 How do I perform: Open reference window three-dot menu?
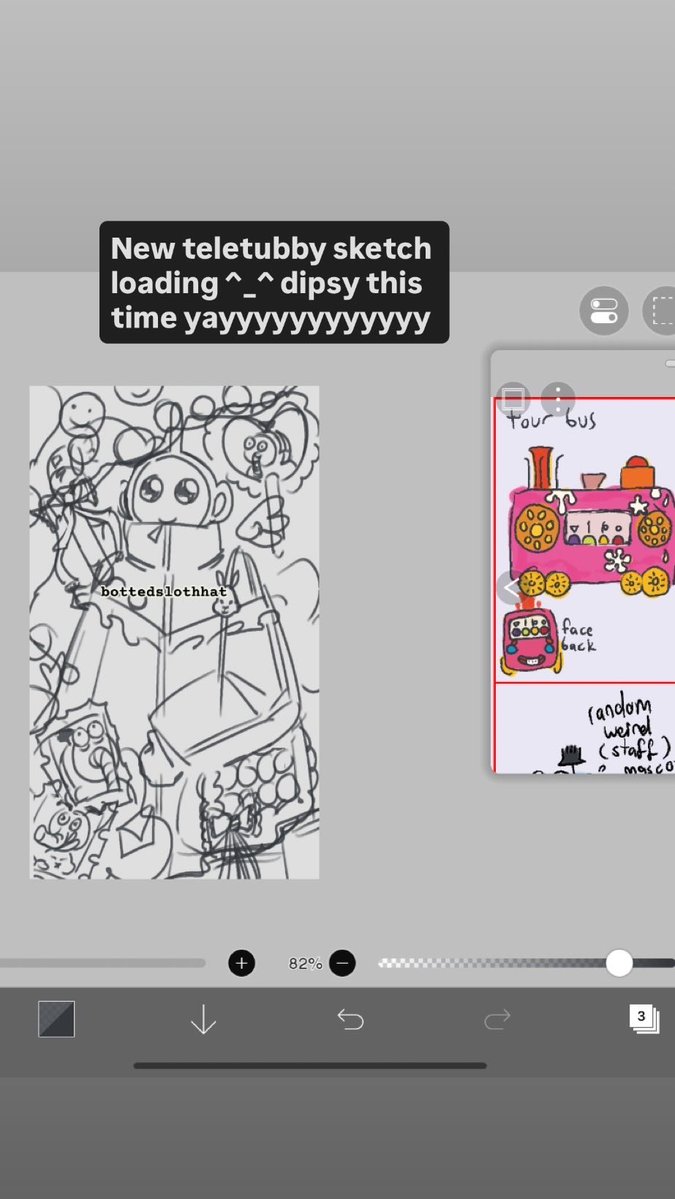[x=558, y=398]
